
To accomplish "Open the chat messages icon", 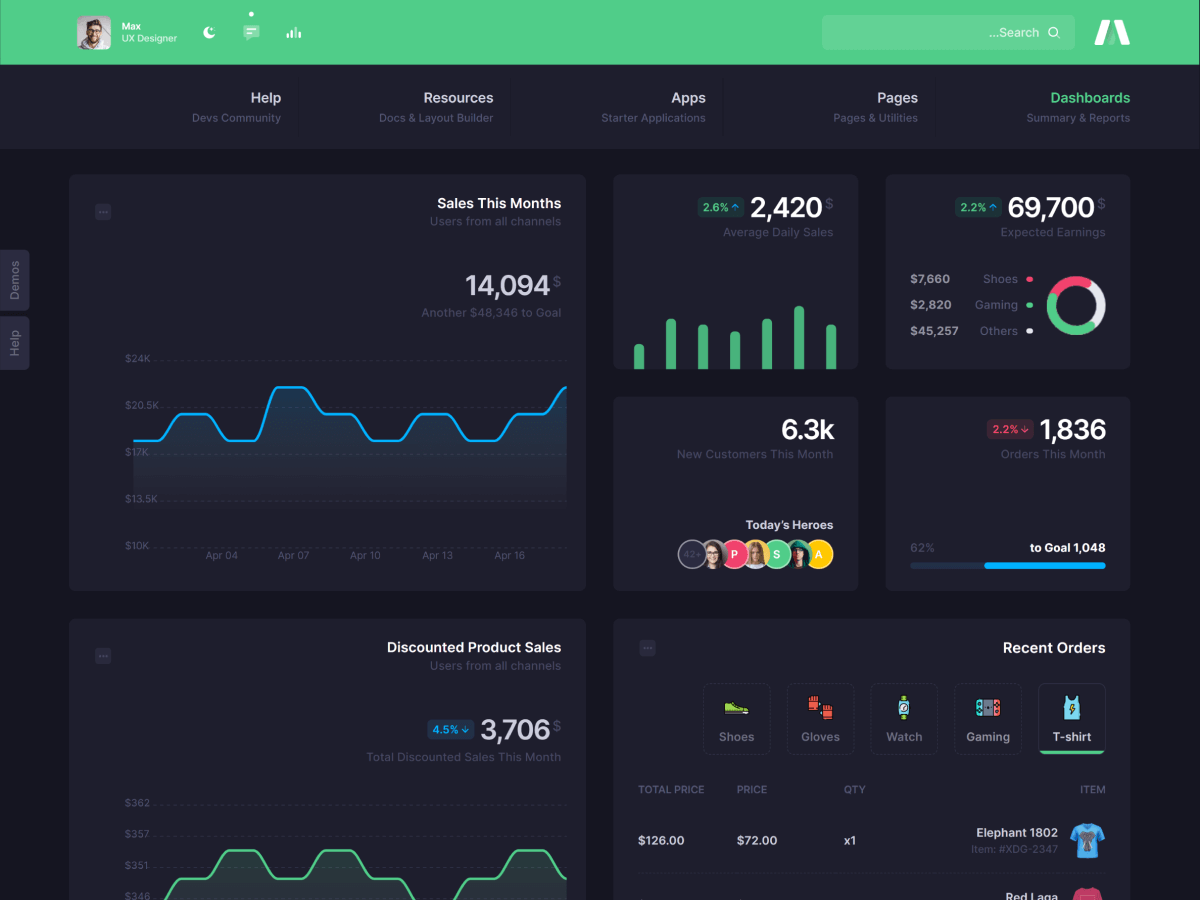I will coord(251,32).
